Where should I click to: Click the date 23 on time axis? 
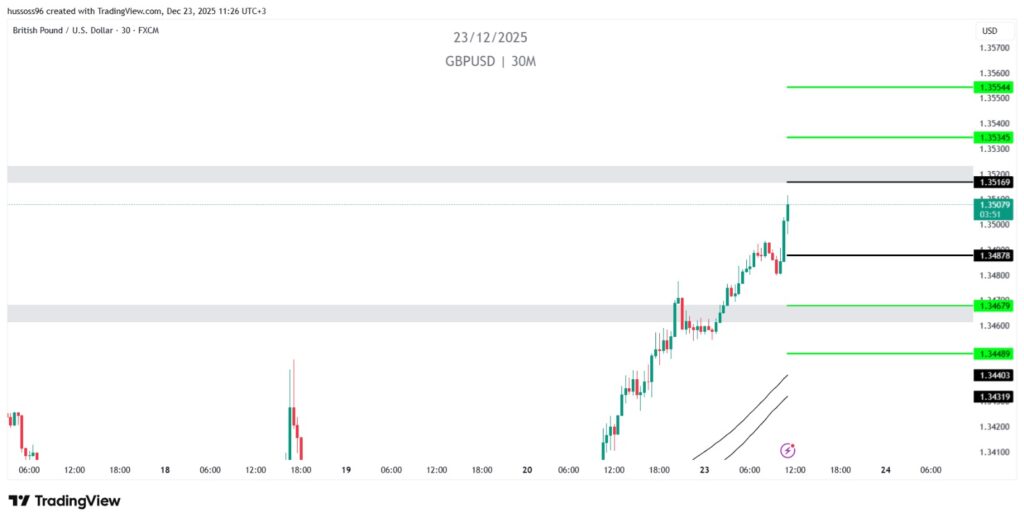click(704, 469)
